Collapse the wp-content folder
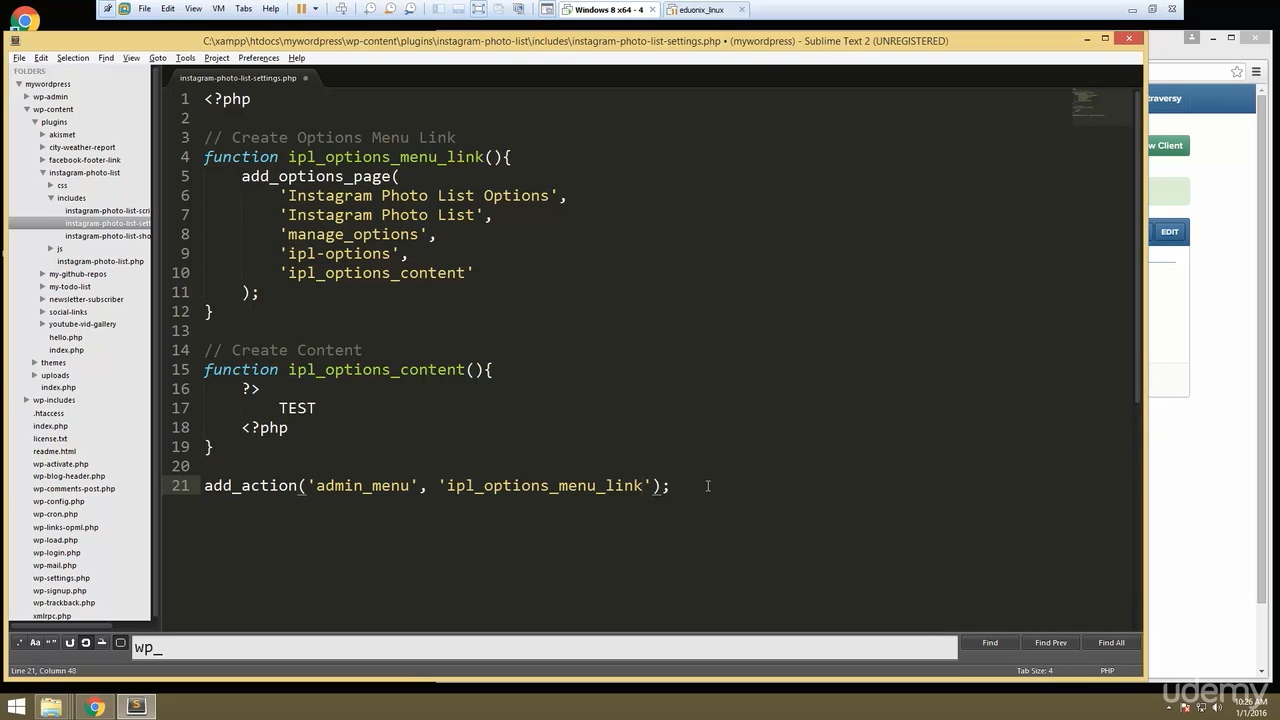 tap(27, 109)
